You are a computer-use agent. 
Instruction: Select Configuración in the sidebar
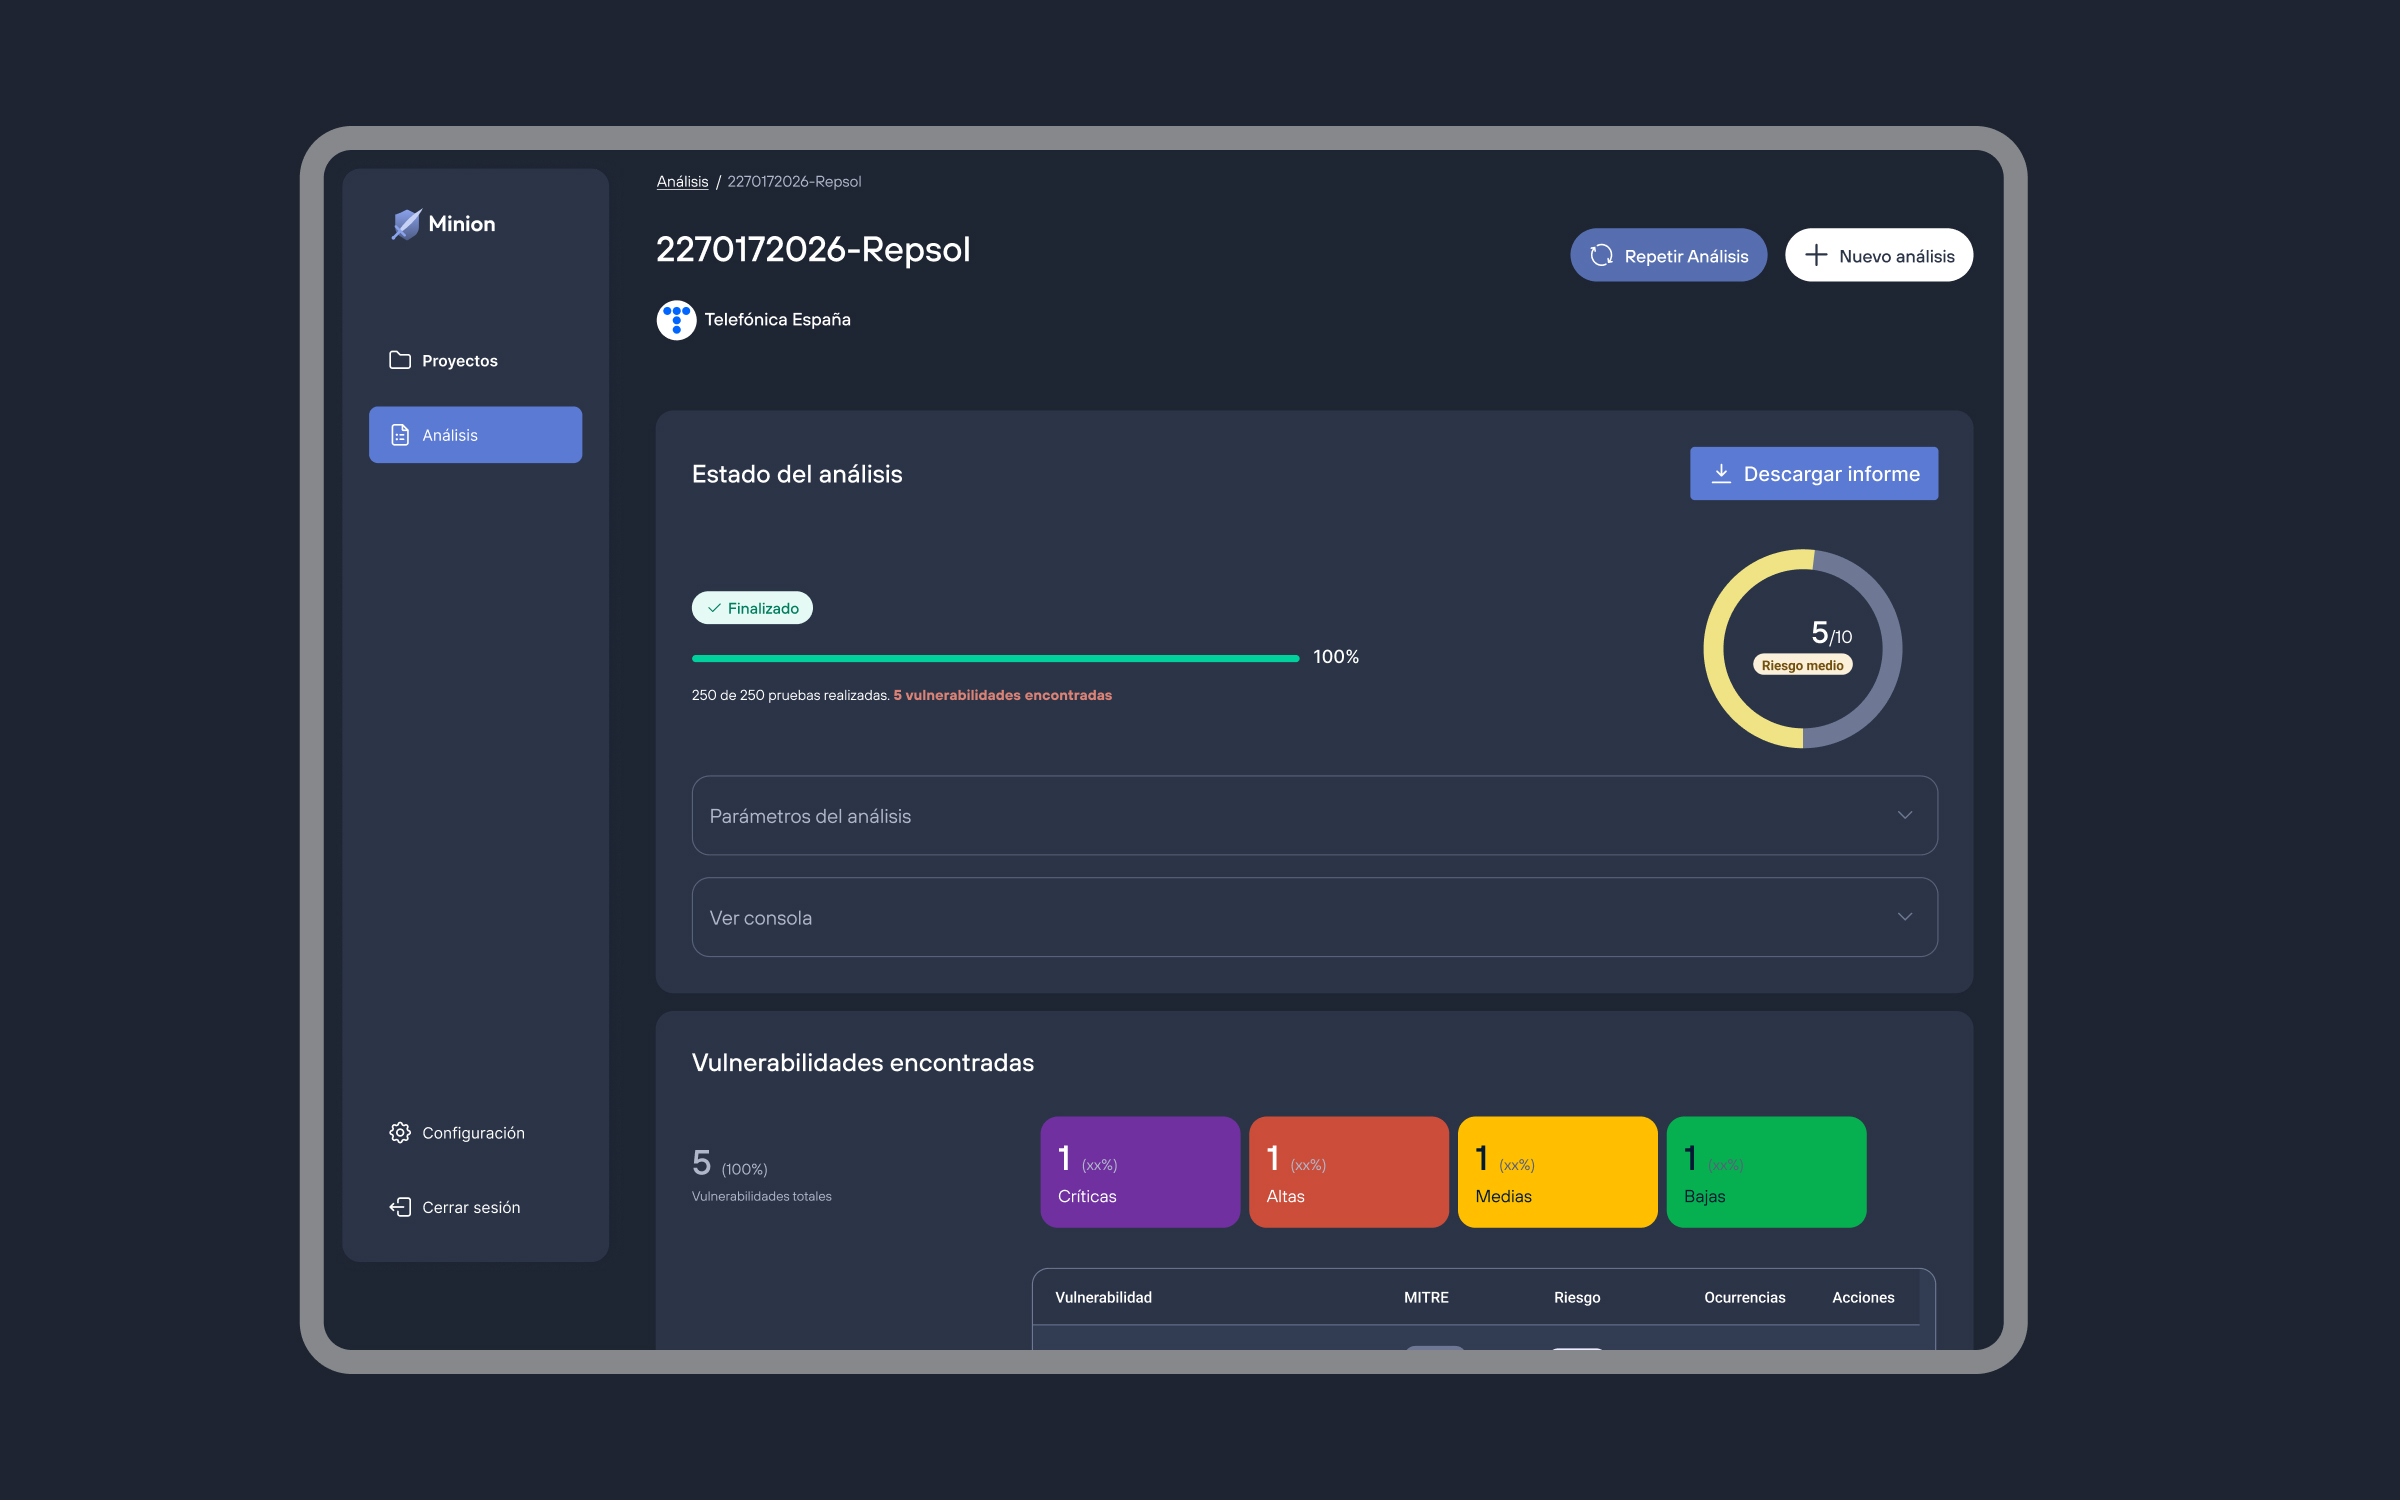(x=473, y=1132)
